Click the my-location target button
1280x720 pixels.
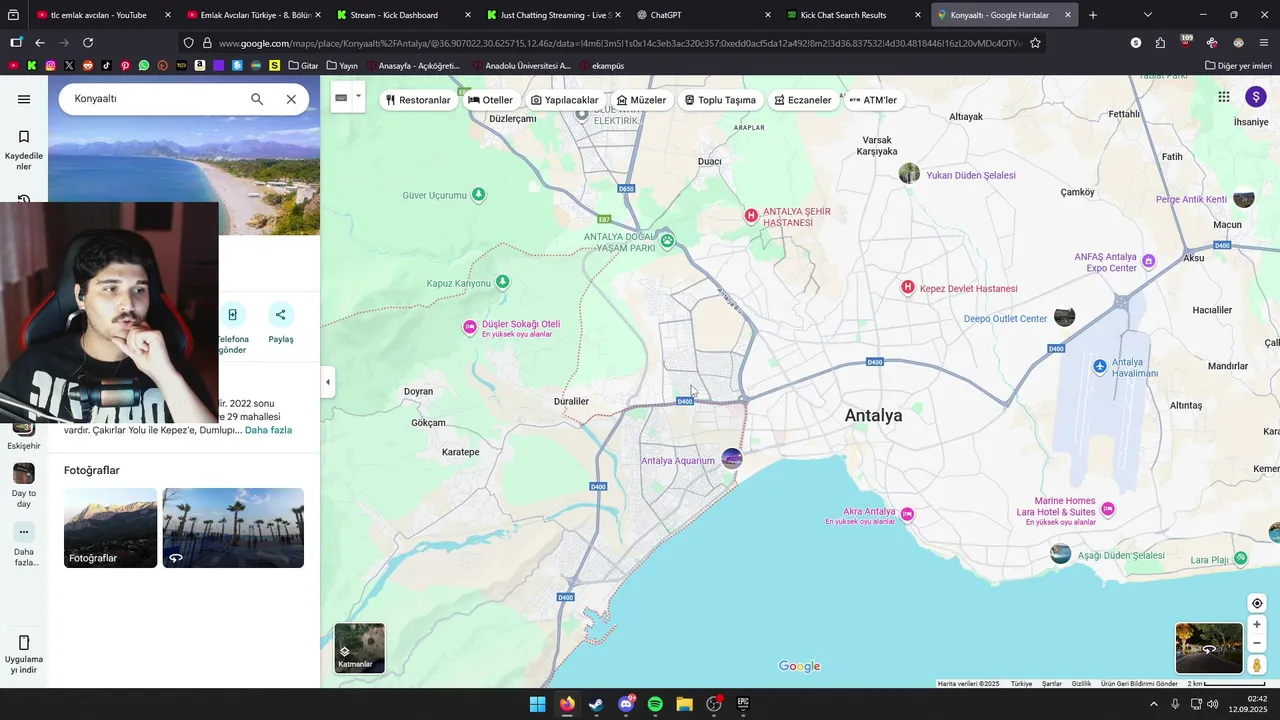(1257, 603)
